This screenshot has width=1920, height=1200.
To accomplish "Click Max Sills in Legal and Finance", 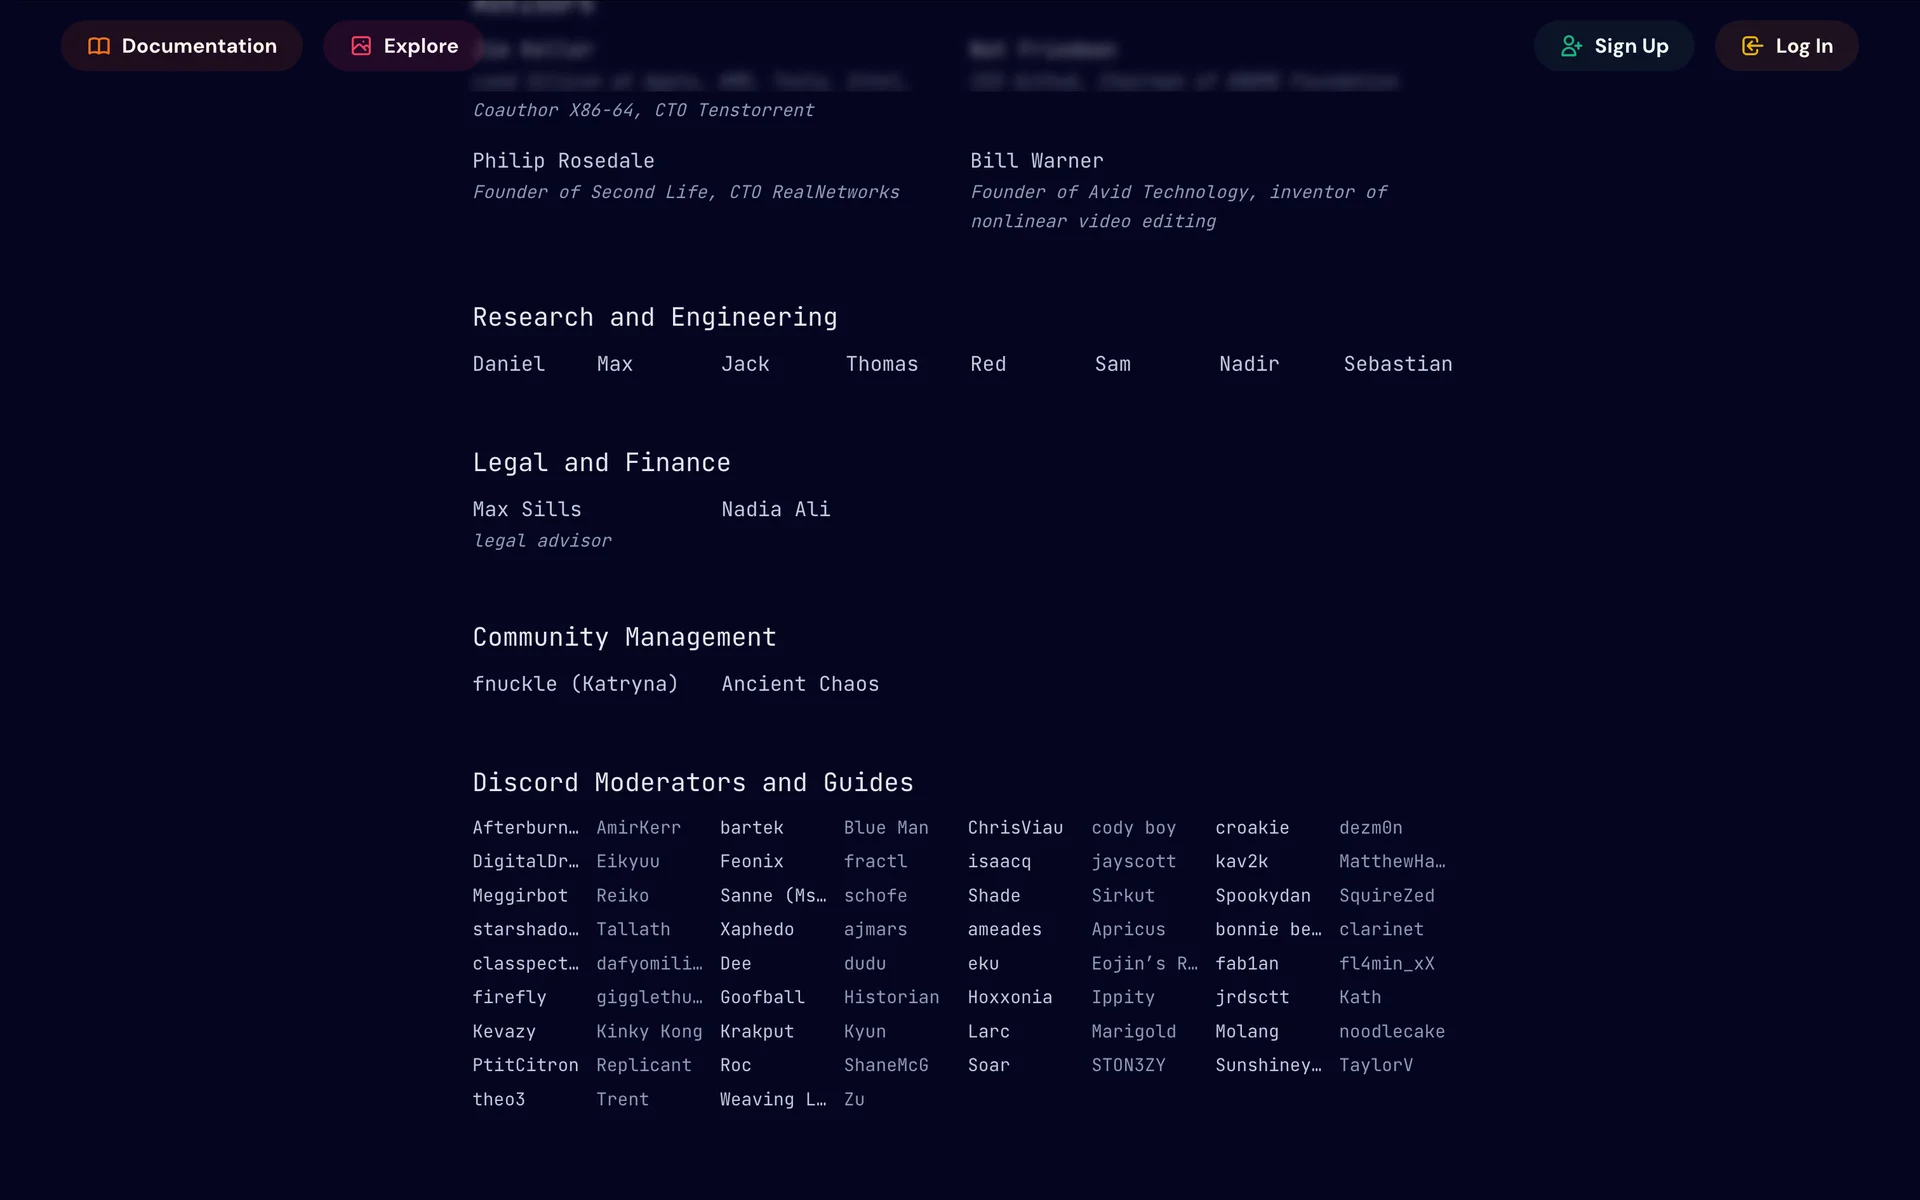I will (x=526, y=509).
